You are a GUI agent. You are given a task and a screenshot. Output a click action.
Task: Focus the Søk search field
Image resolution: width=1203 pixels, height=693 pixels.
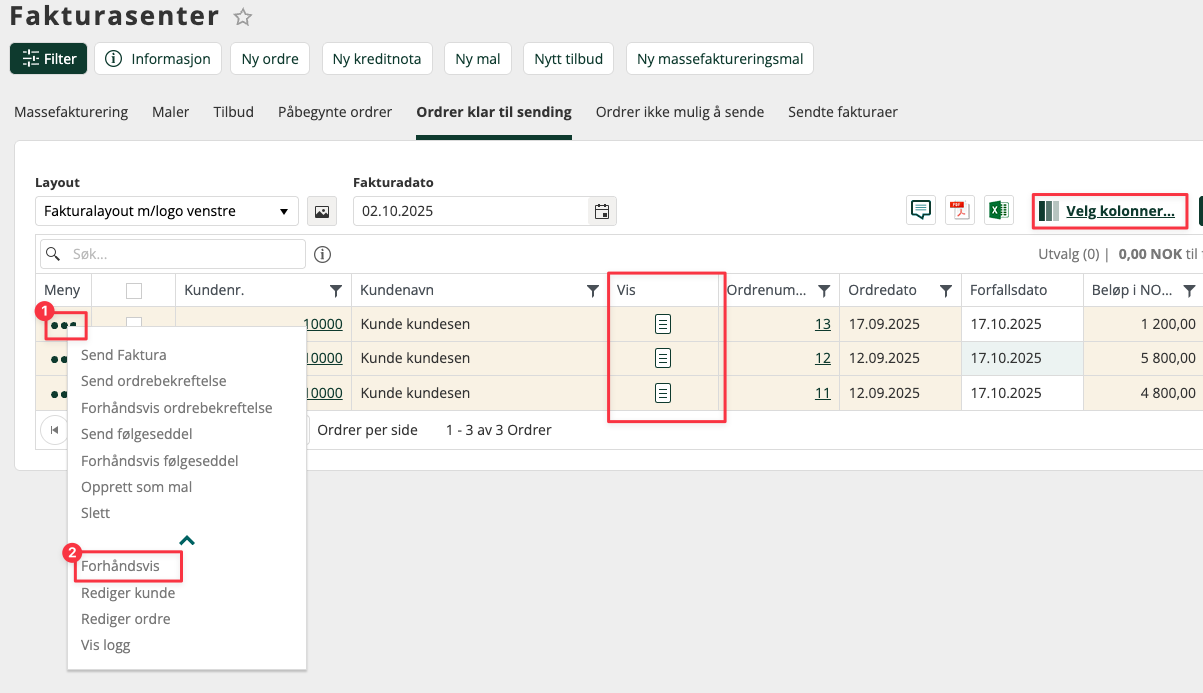click(172, 254)
